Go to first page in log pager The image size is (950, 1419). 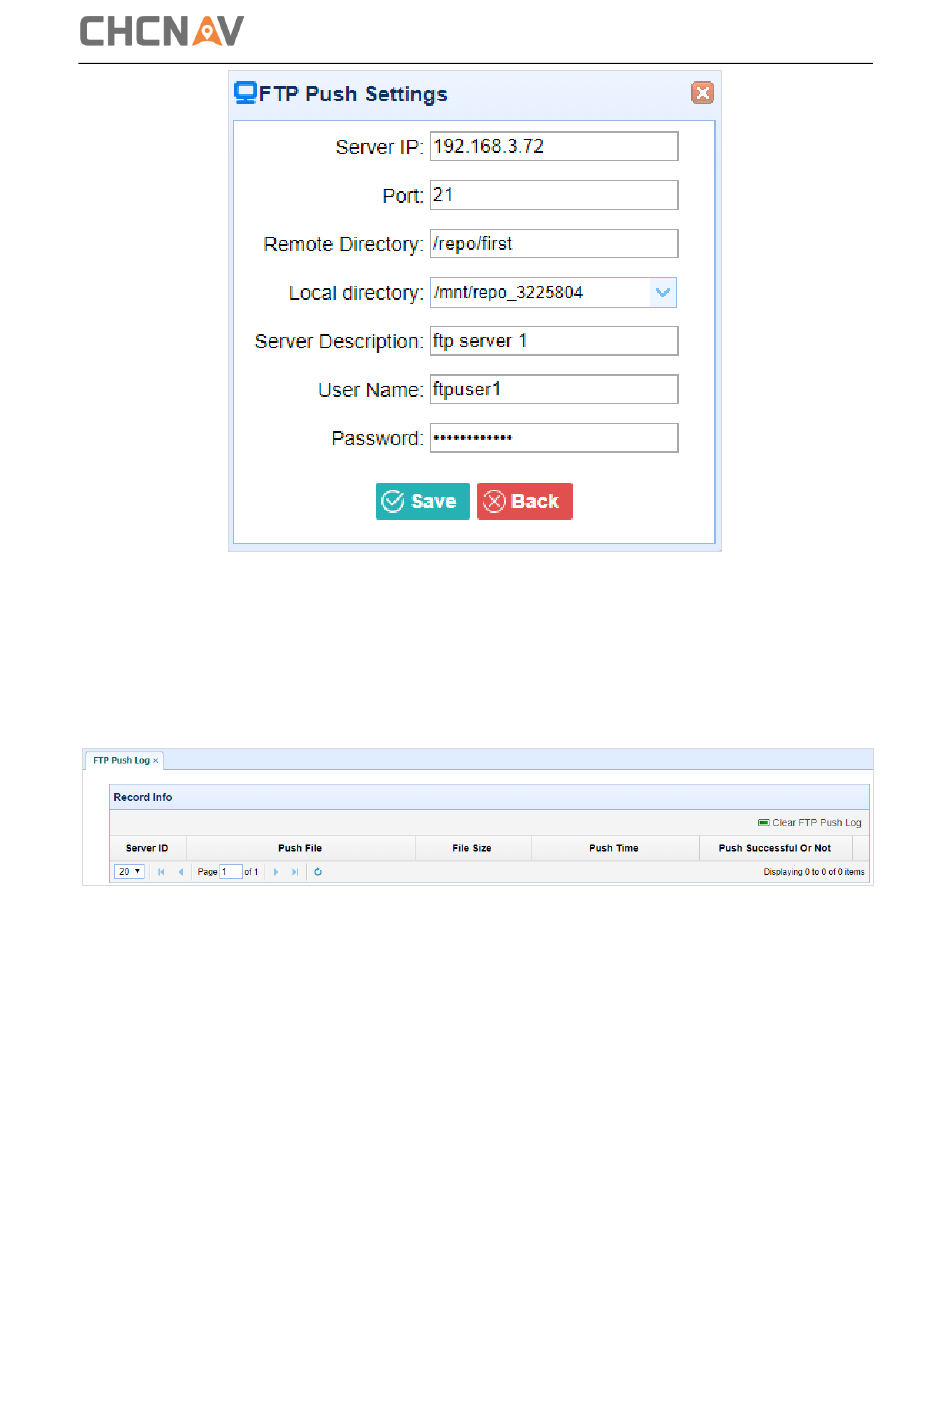(x=161, y=872)
